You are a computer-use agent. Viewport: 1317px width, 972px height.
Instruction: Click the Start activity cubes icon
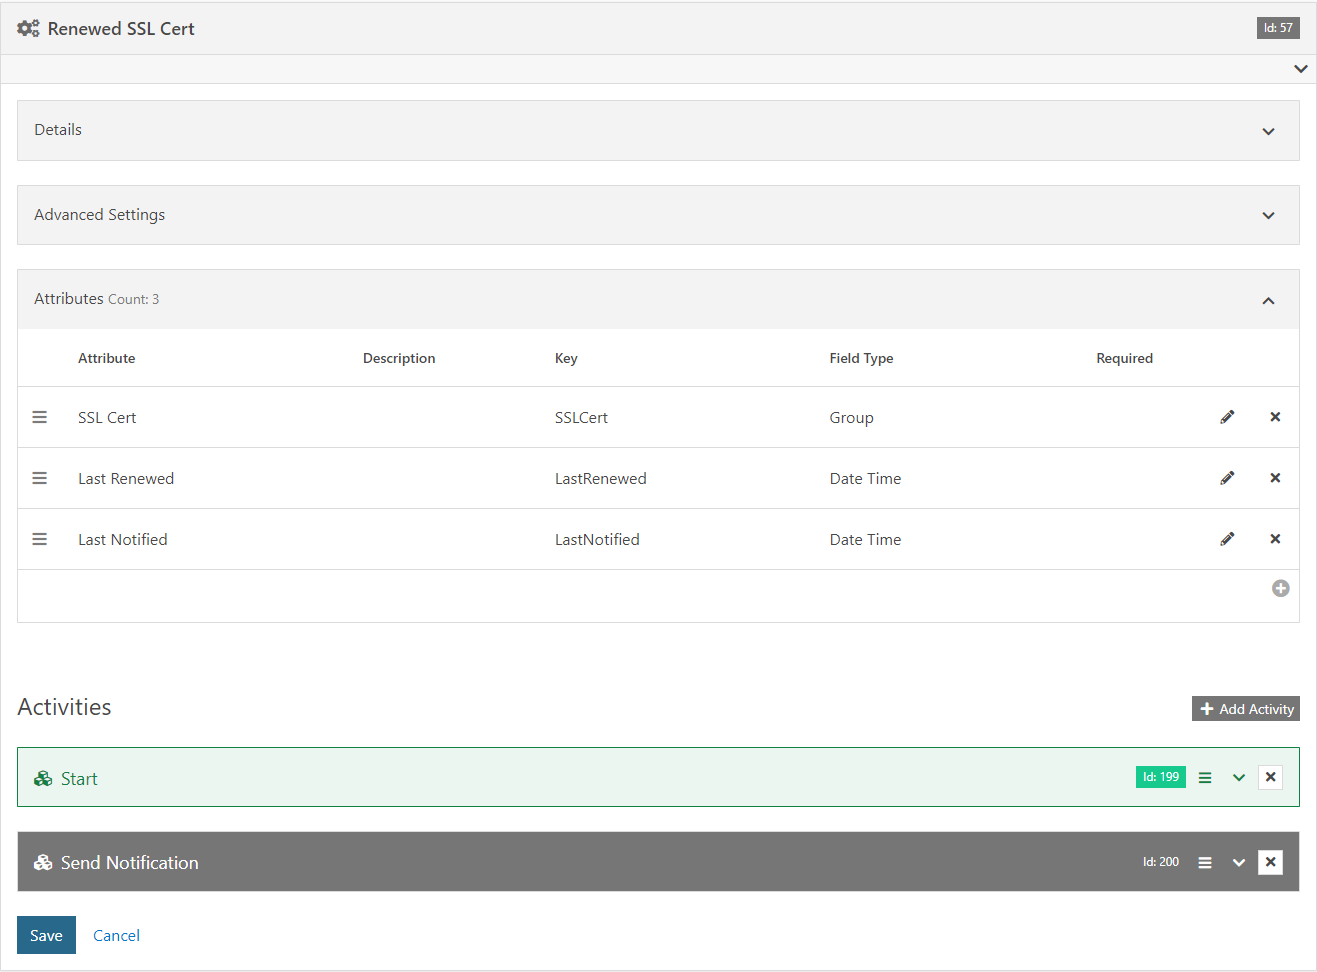(x=43, y=778)
